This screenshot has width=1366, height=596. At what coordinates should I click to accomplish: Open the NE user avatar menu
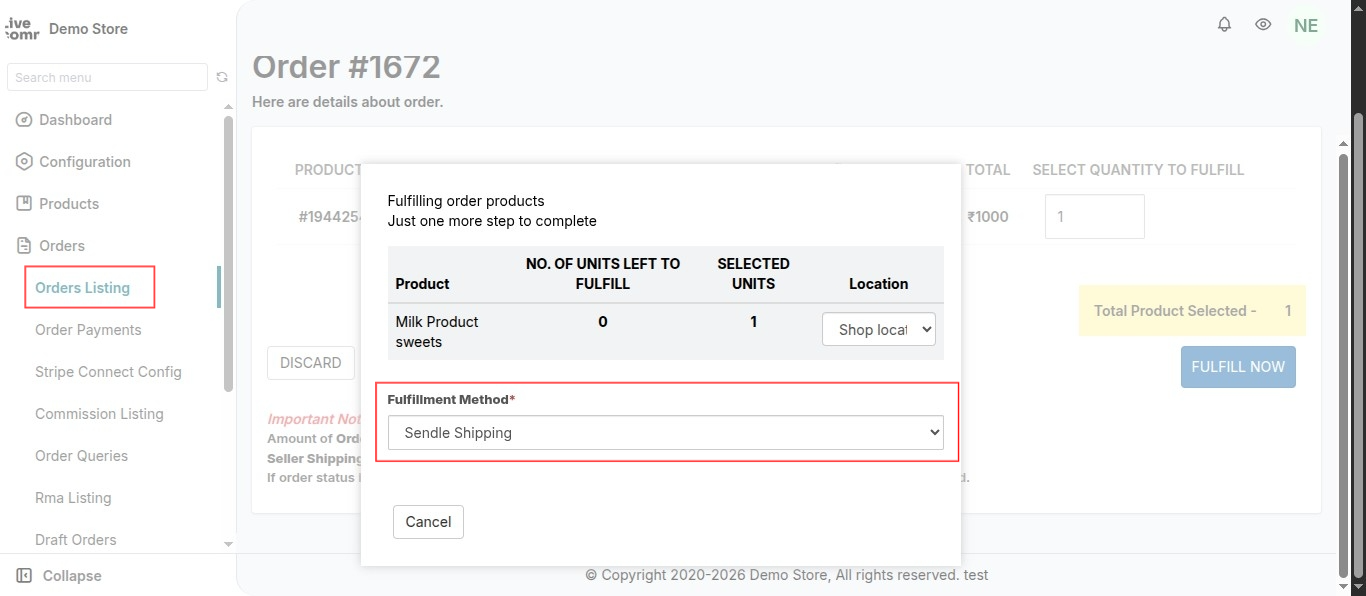[x=1306, y=26]
